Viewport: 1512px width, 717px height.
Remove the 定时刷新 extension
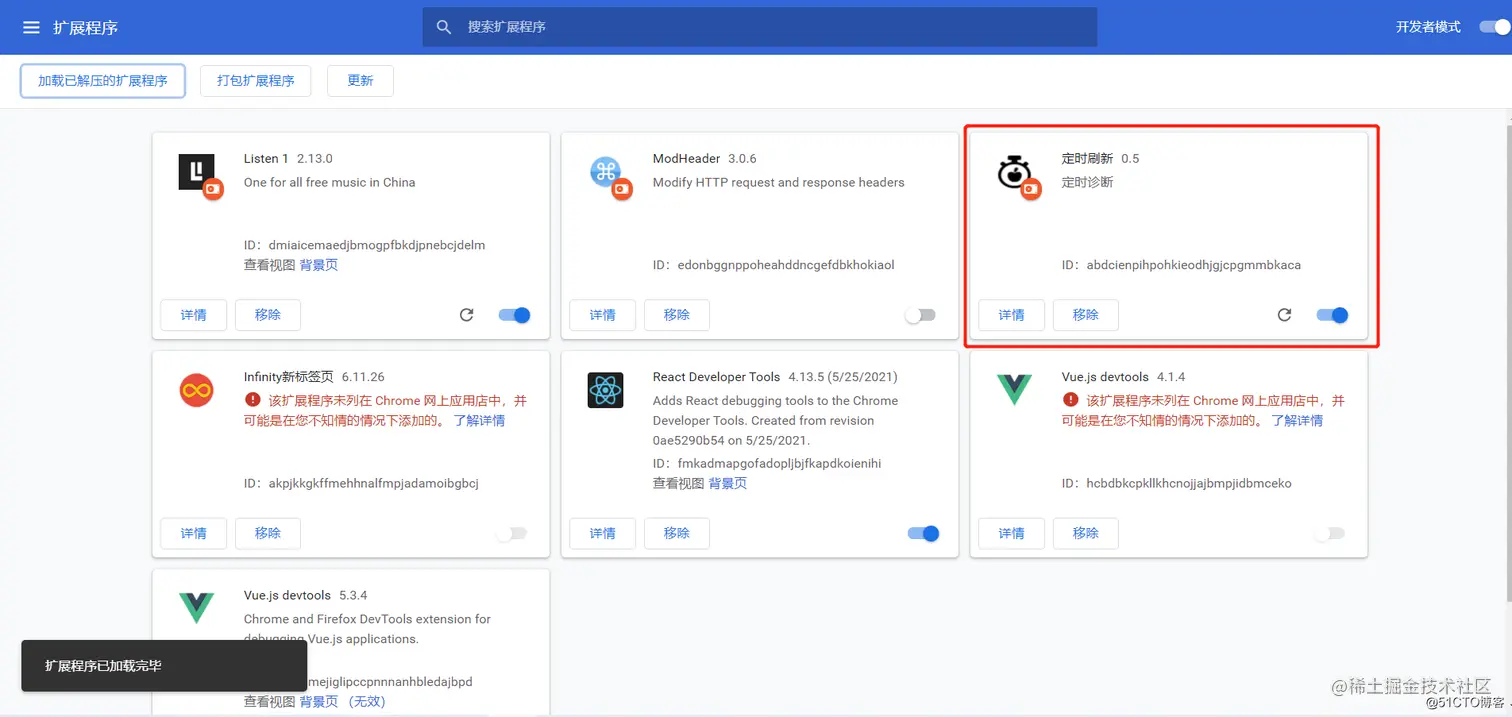point(1086,315)
